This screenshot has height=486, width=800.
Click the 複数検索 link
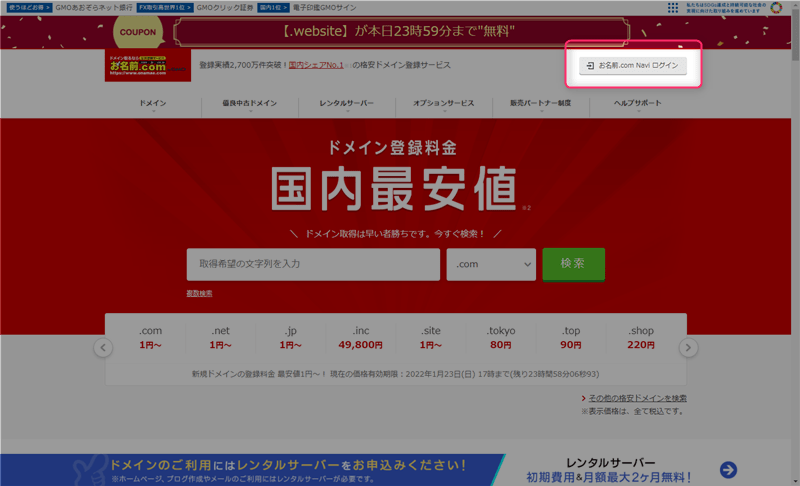[x=199, y=293]
